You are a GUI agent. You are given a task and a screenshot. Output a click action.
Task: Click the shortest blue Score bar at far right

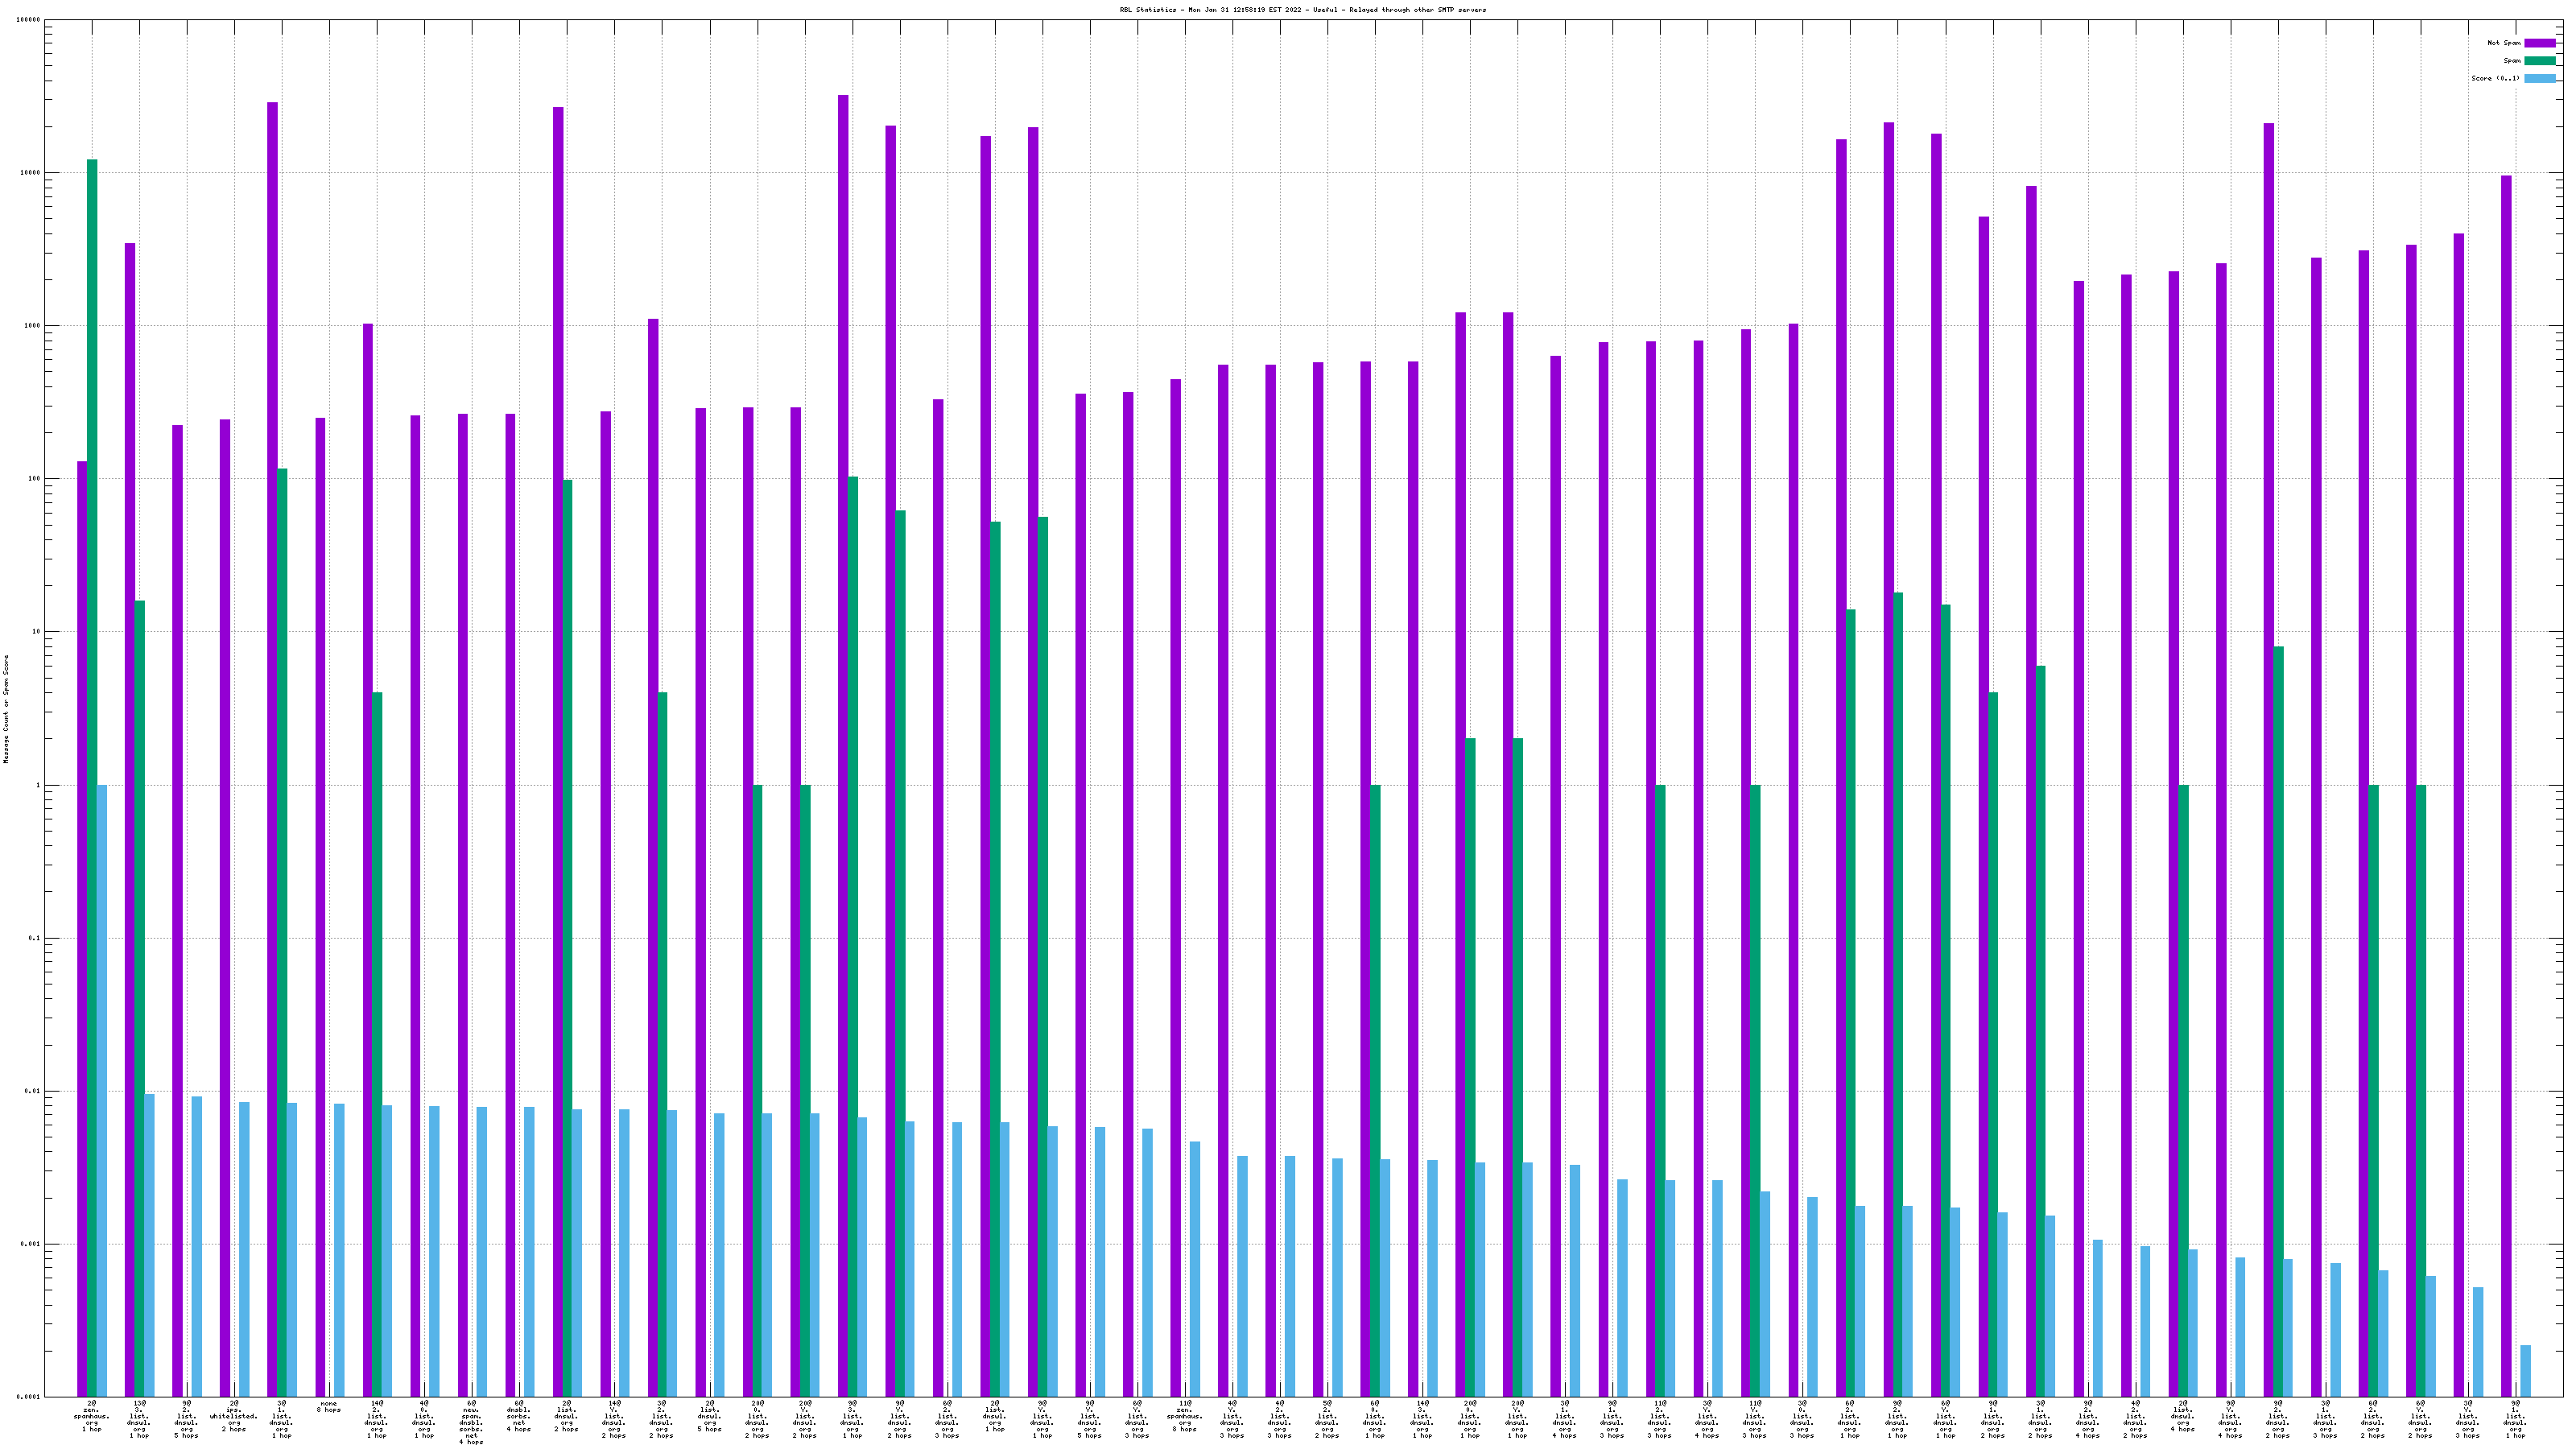(x=2525, y=1371)
